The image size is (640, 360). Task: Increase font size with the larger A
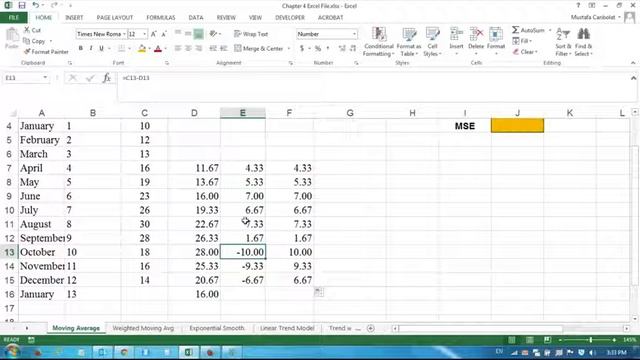154,34
